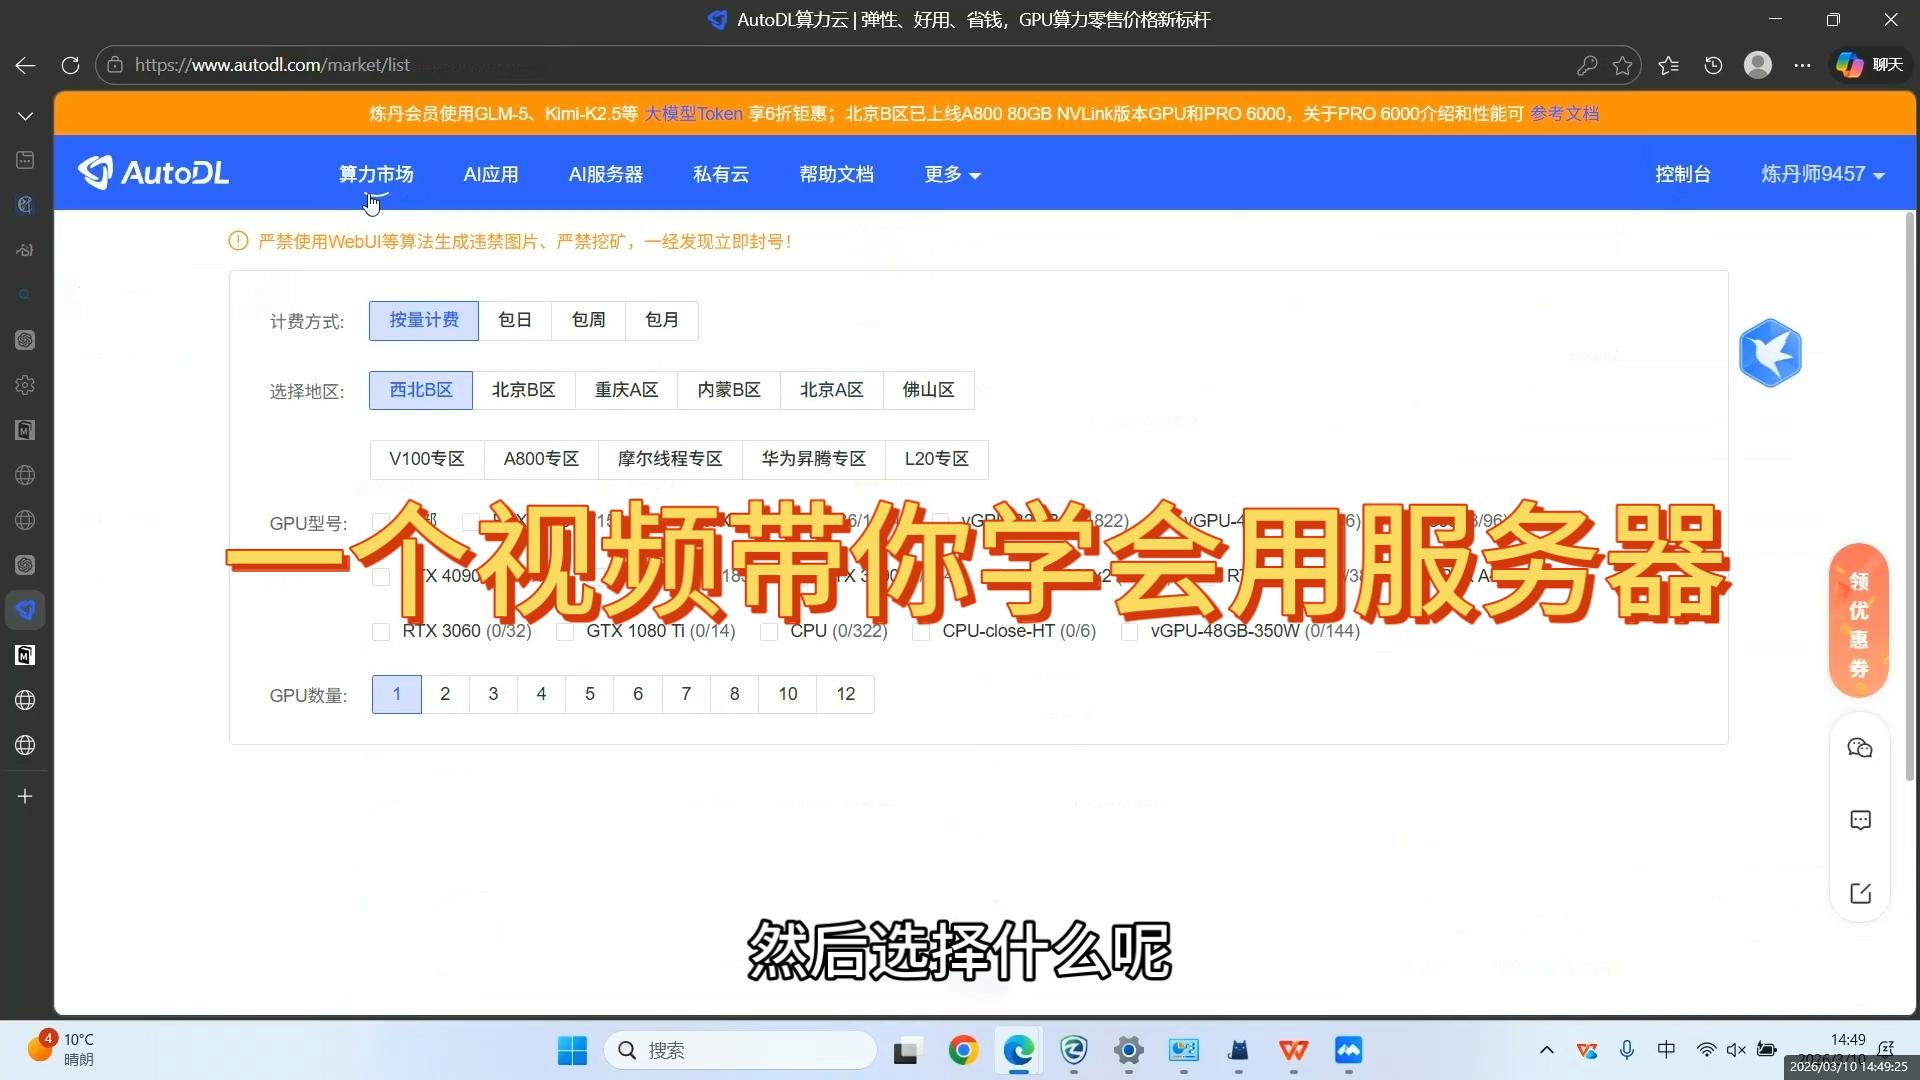1920x1080 pixels.
Task: Check the CPU-close-HT checkbox
Action: [x=920, y=632]
